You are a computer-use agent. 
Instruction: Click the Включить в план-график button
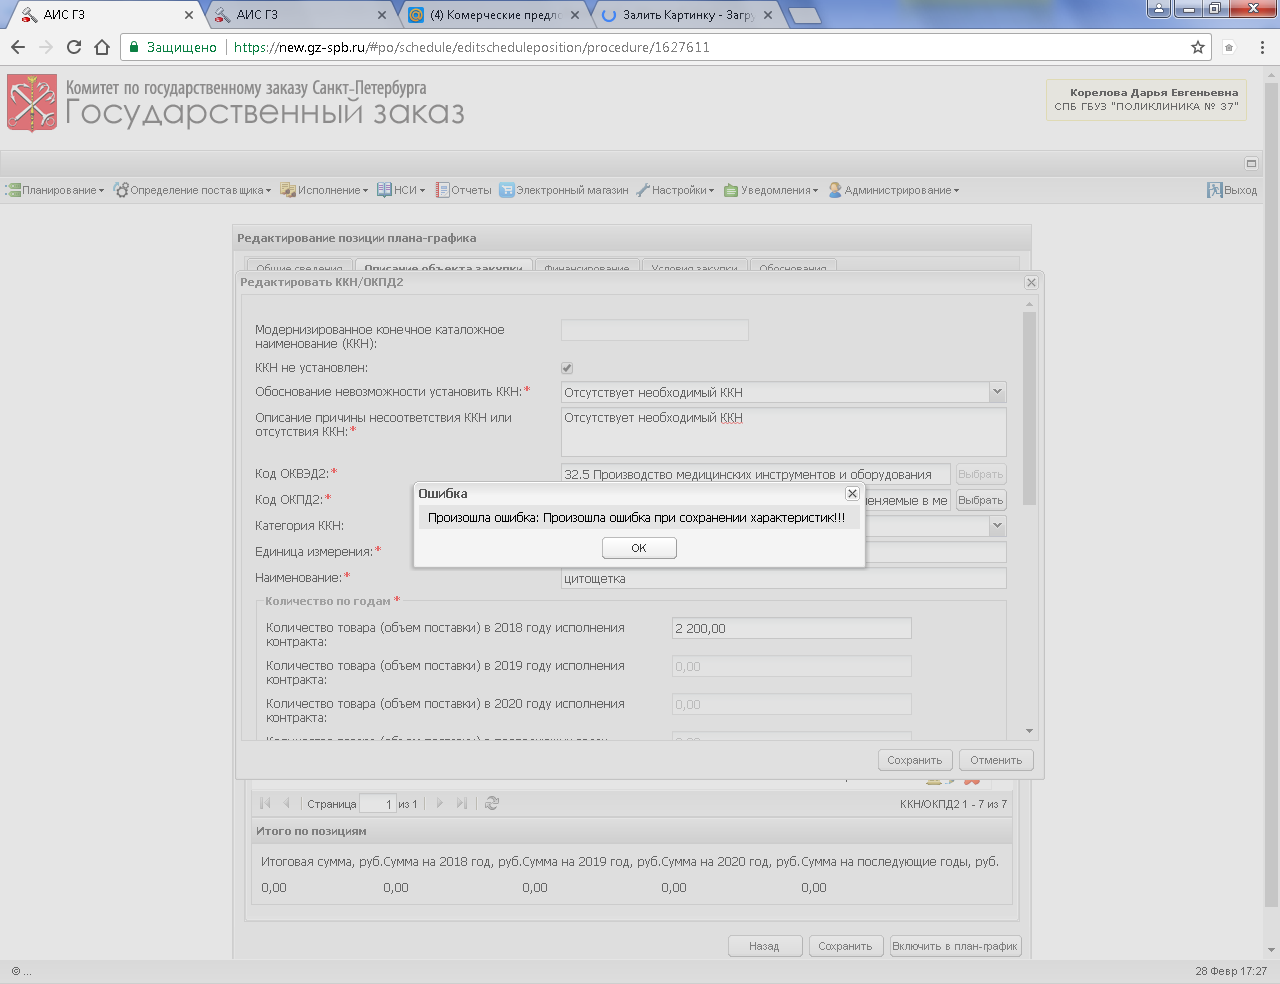[x=955, y=946]
